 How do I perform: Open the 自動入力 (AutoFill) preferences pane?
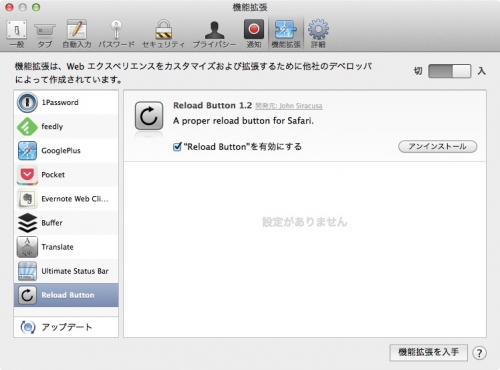(x=77, y=34)
